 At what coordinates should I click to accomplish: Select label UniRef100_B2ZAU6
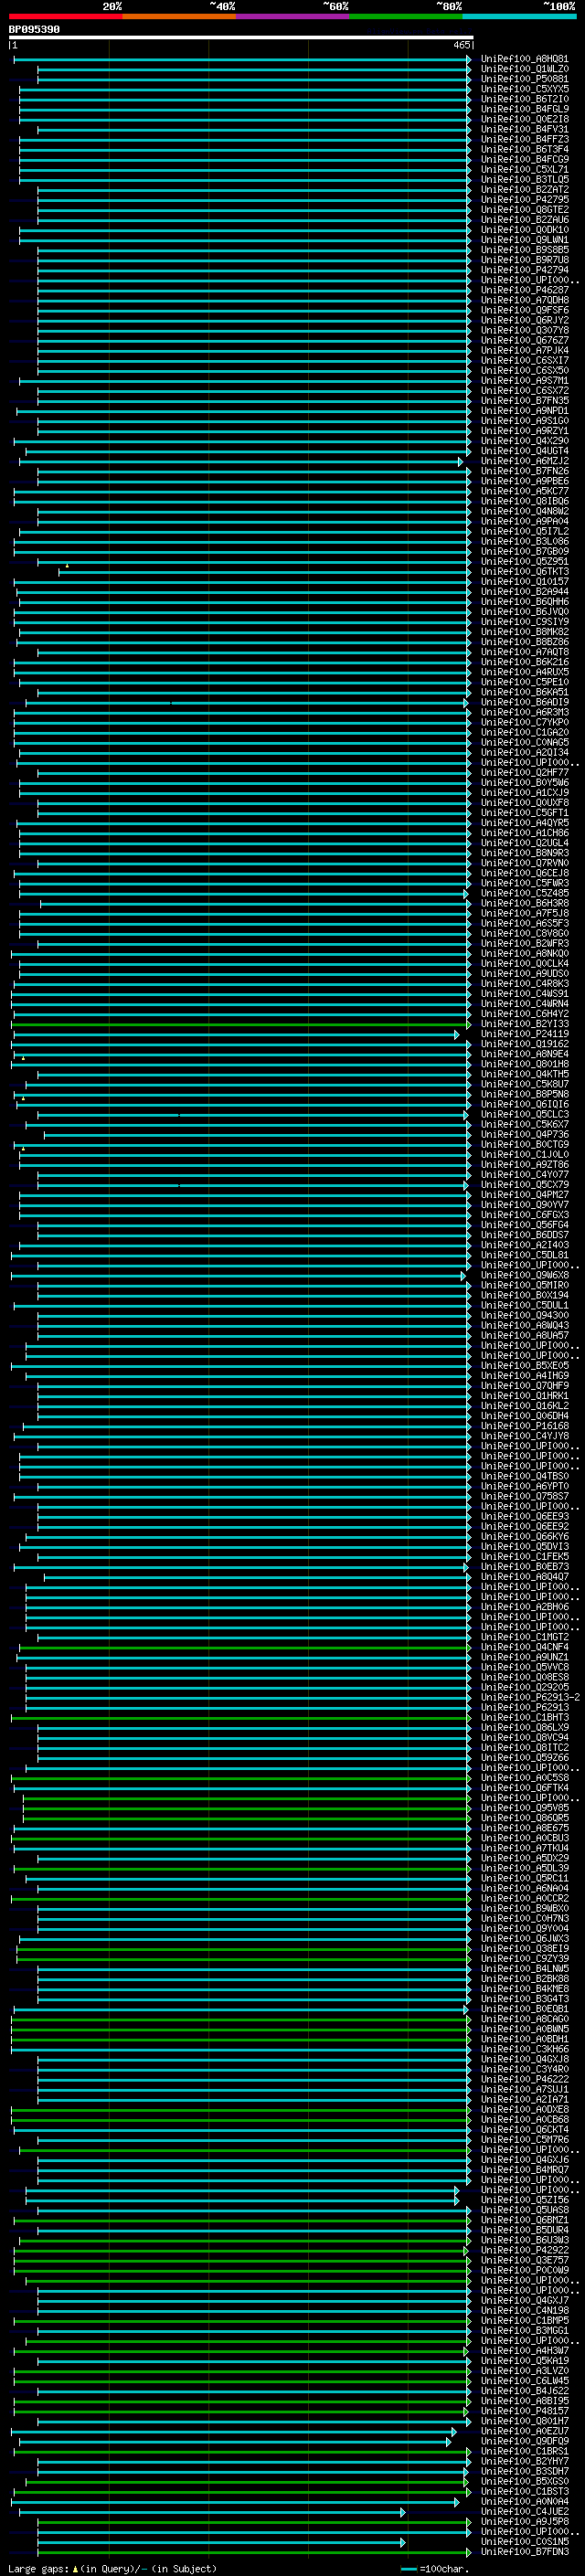point(525,220)
